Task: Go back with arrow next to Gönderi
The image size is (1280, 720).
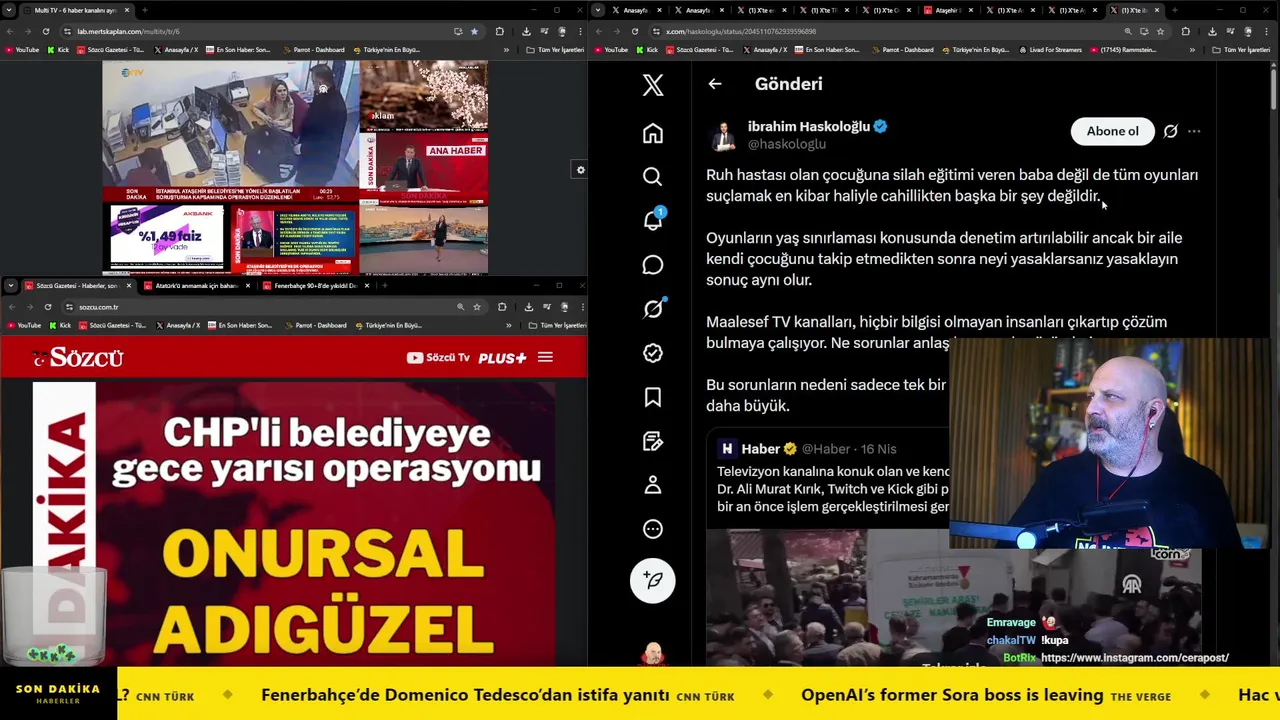Action: (715, 84)
